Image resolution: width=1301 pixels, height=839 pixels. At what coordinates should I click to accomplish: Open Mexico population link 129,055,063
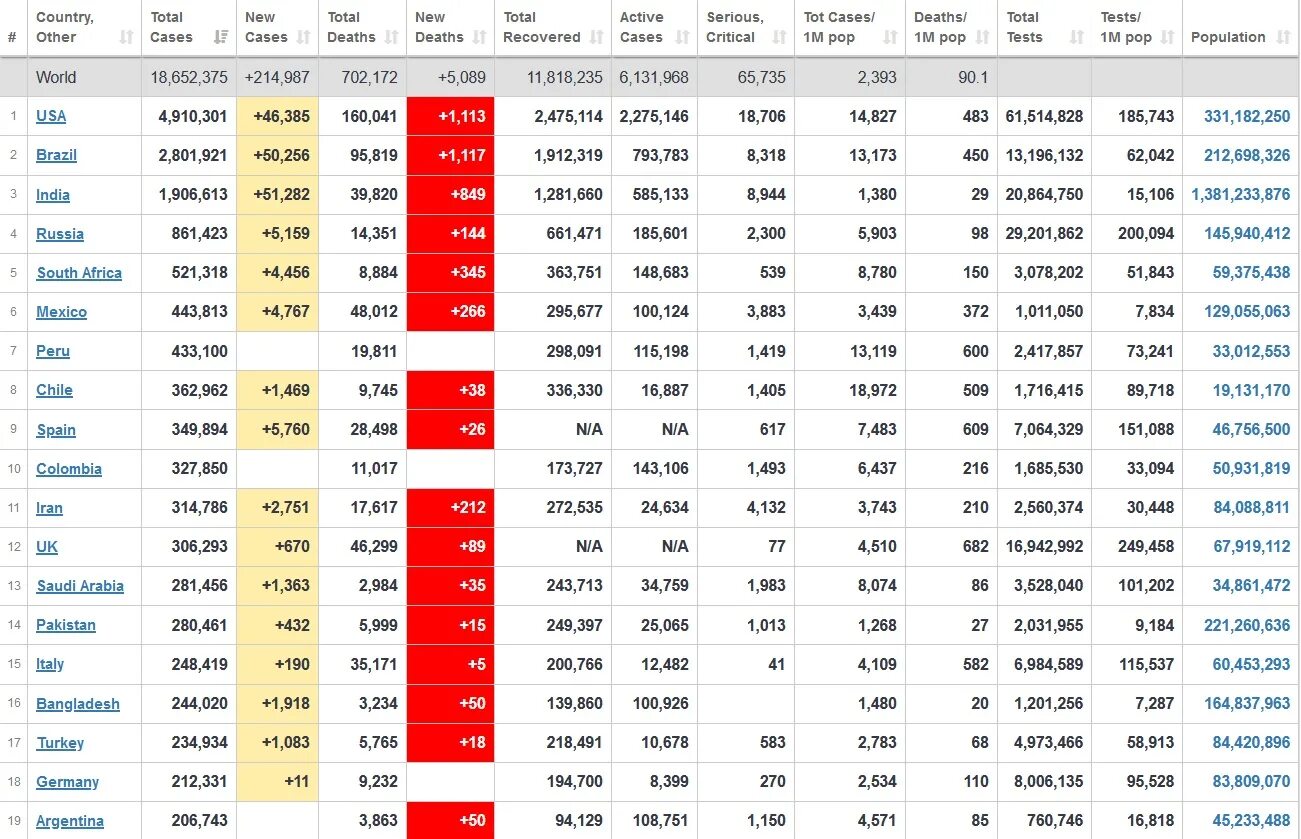tap(1247, 312)
